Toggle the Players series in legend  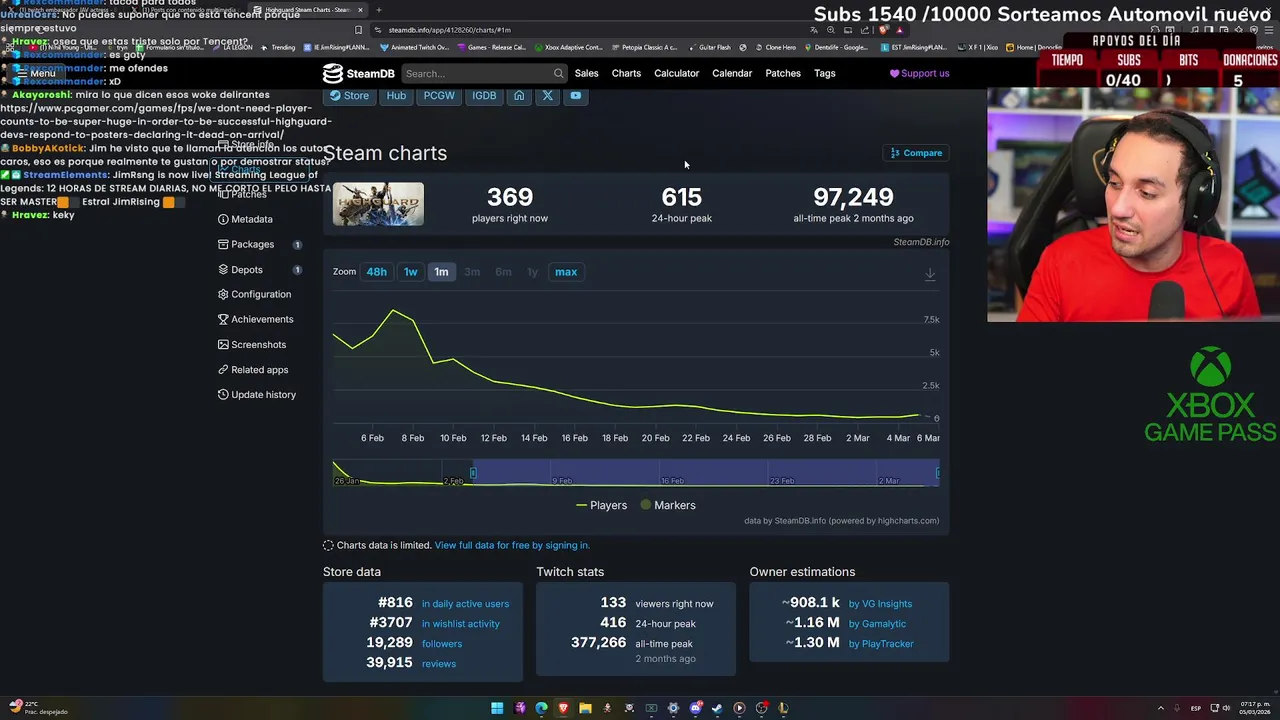click(x=601, y=505)
